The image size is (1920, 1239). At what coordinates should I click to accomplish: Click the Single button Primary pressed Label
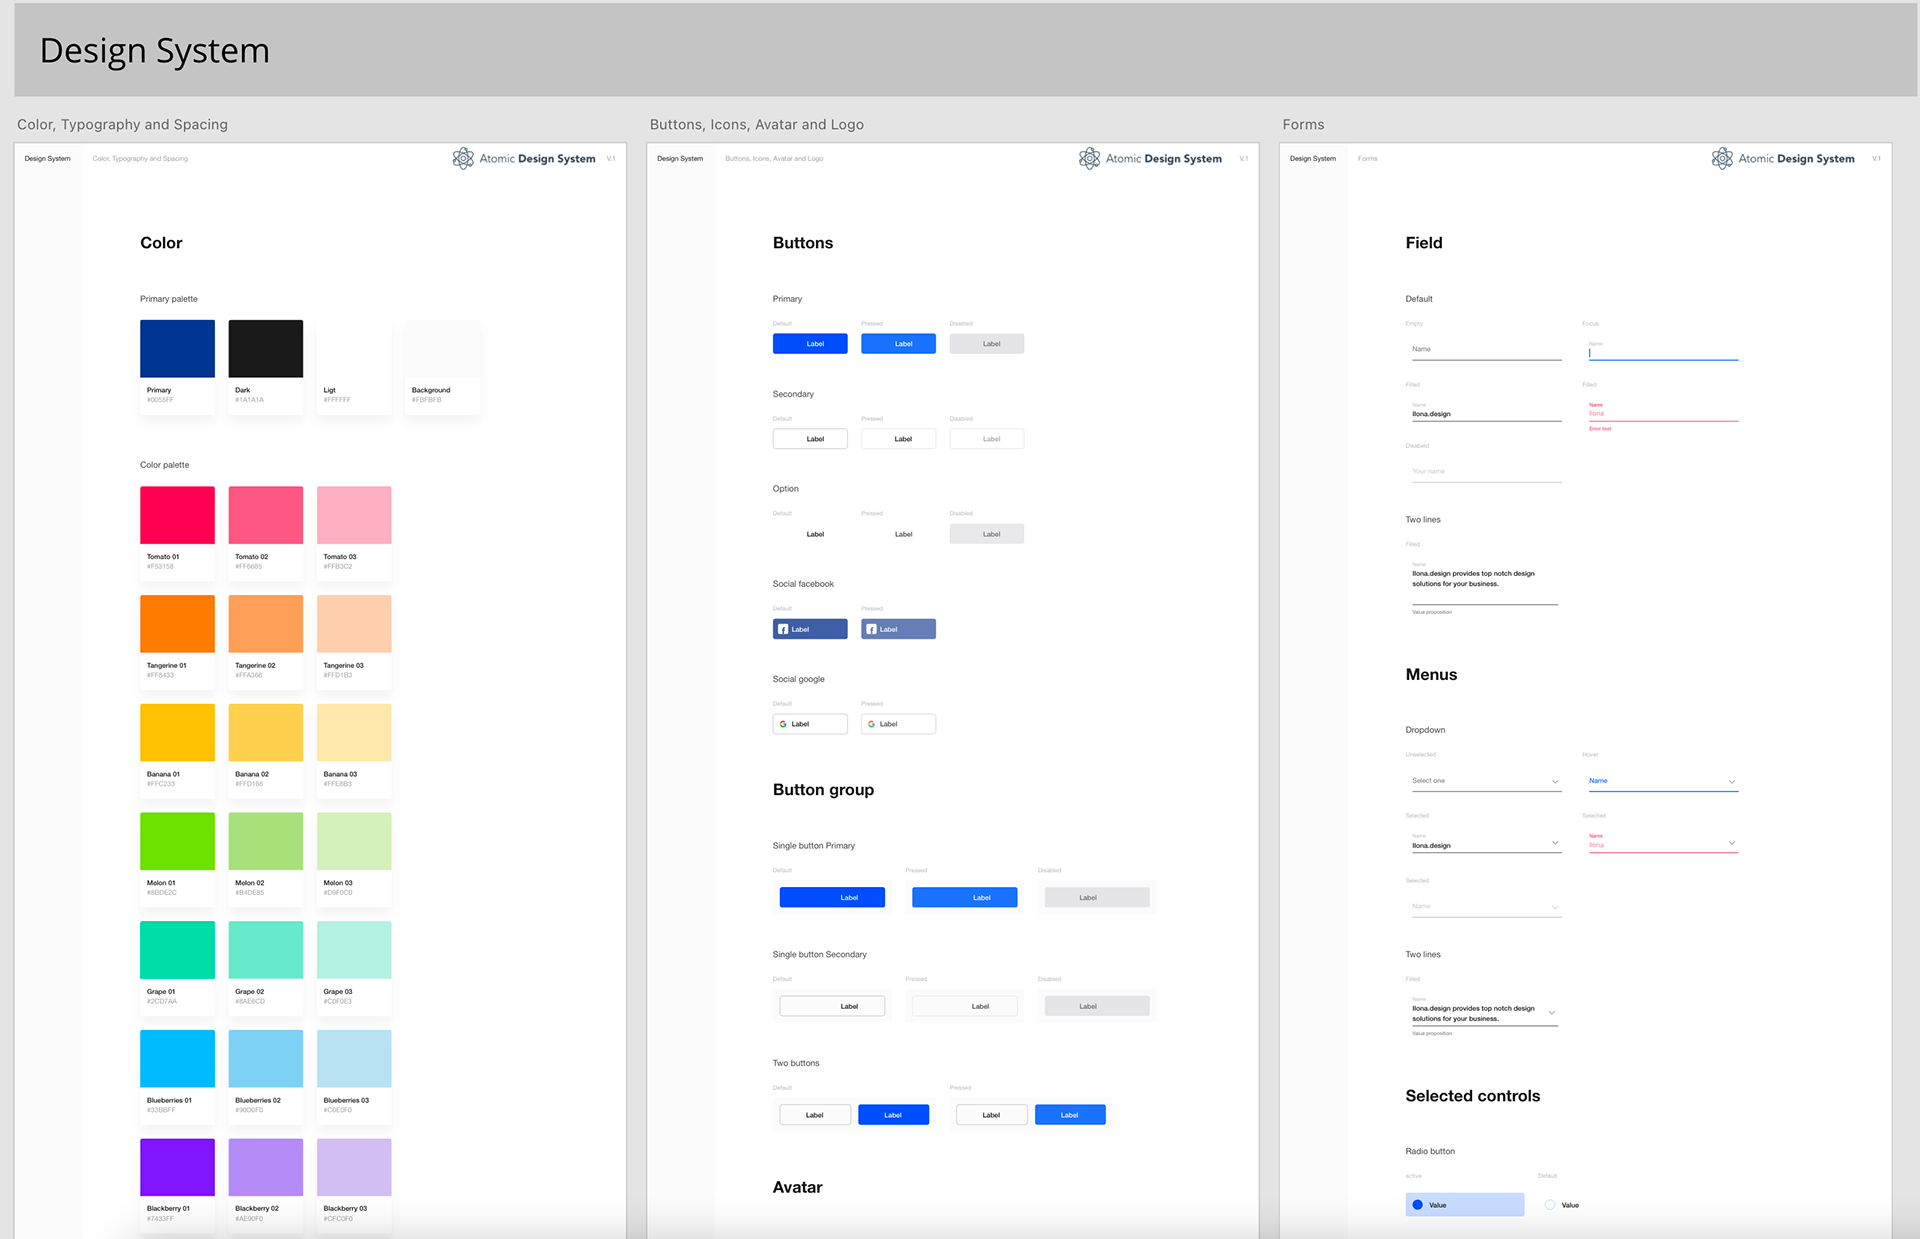[x=964, y=897]
